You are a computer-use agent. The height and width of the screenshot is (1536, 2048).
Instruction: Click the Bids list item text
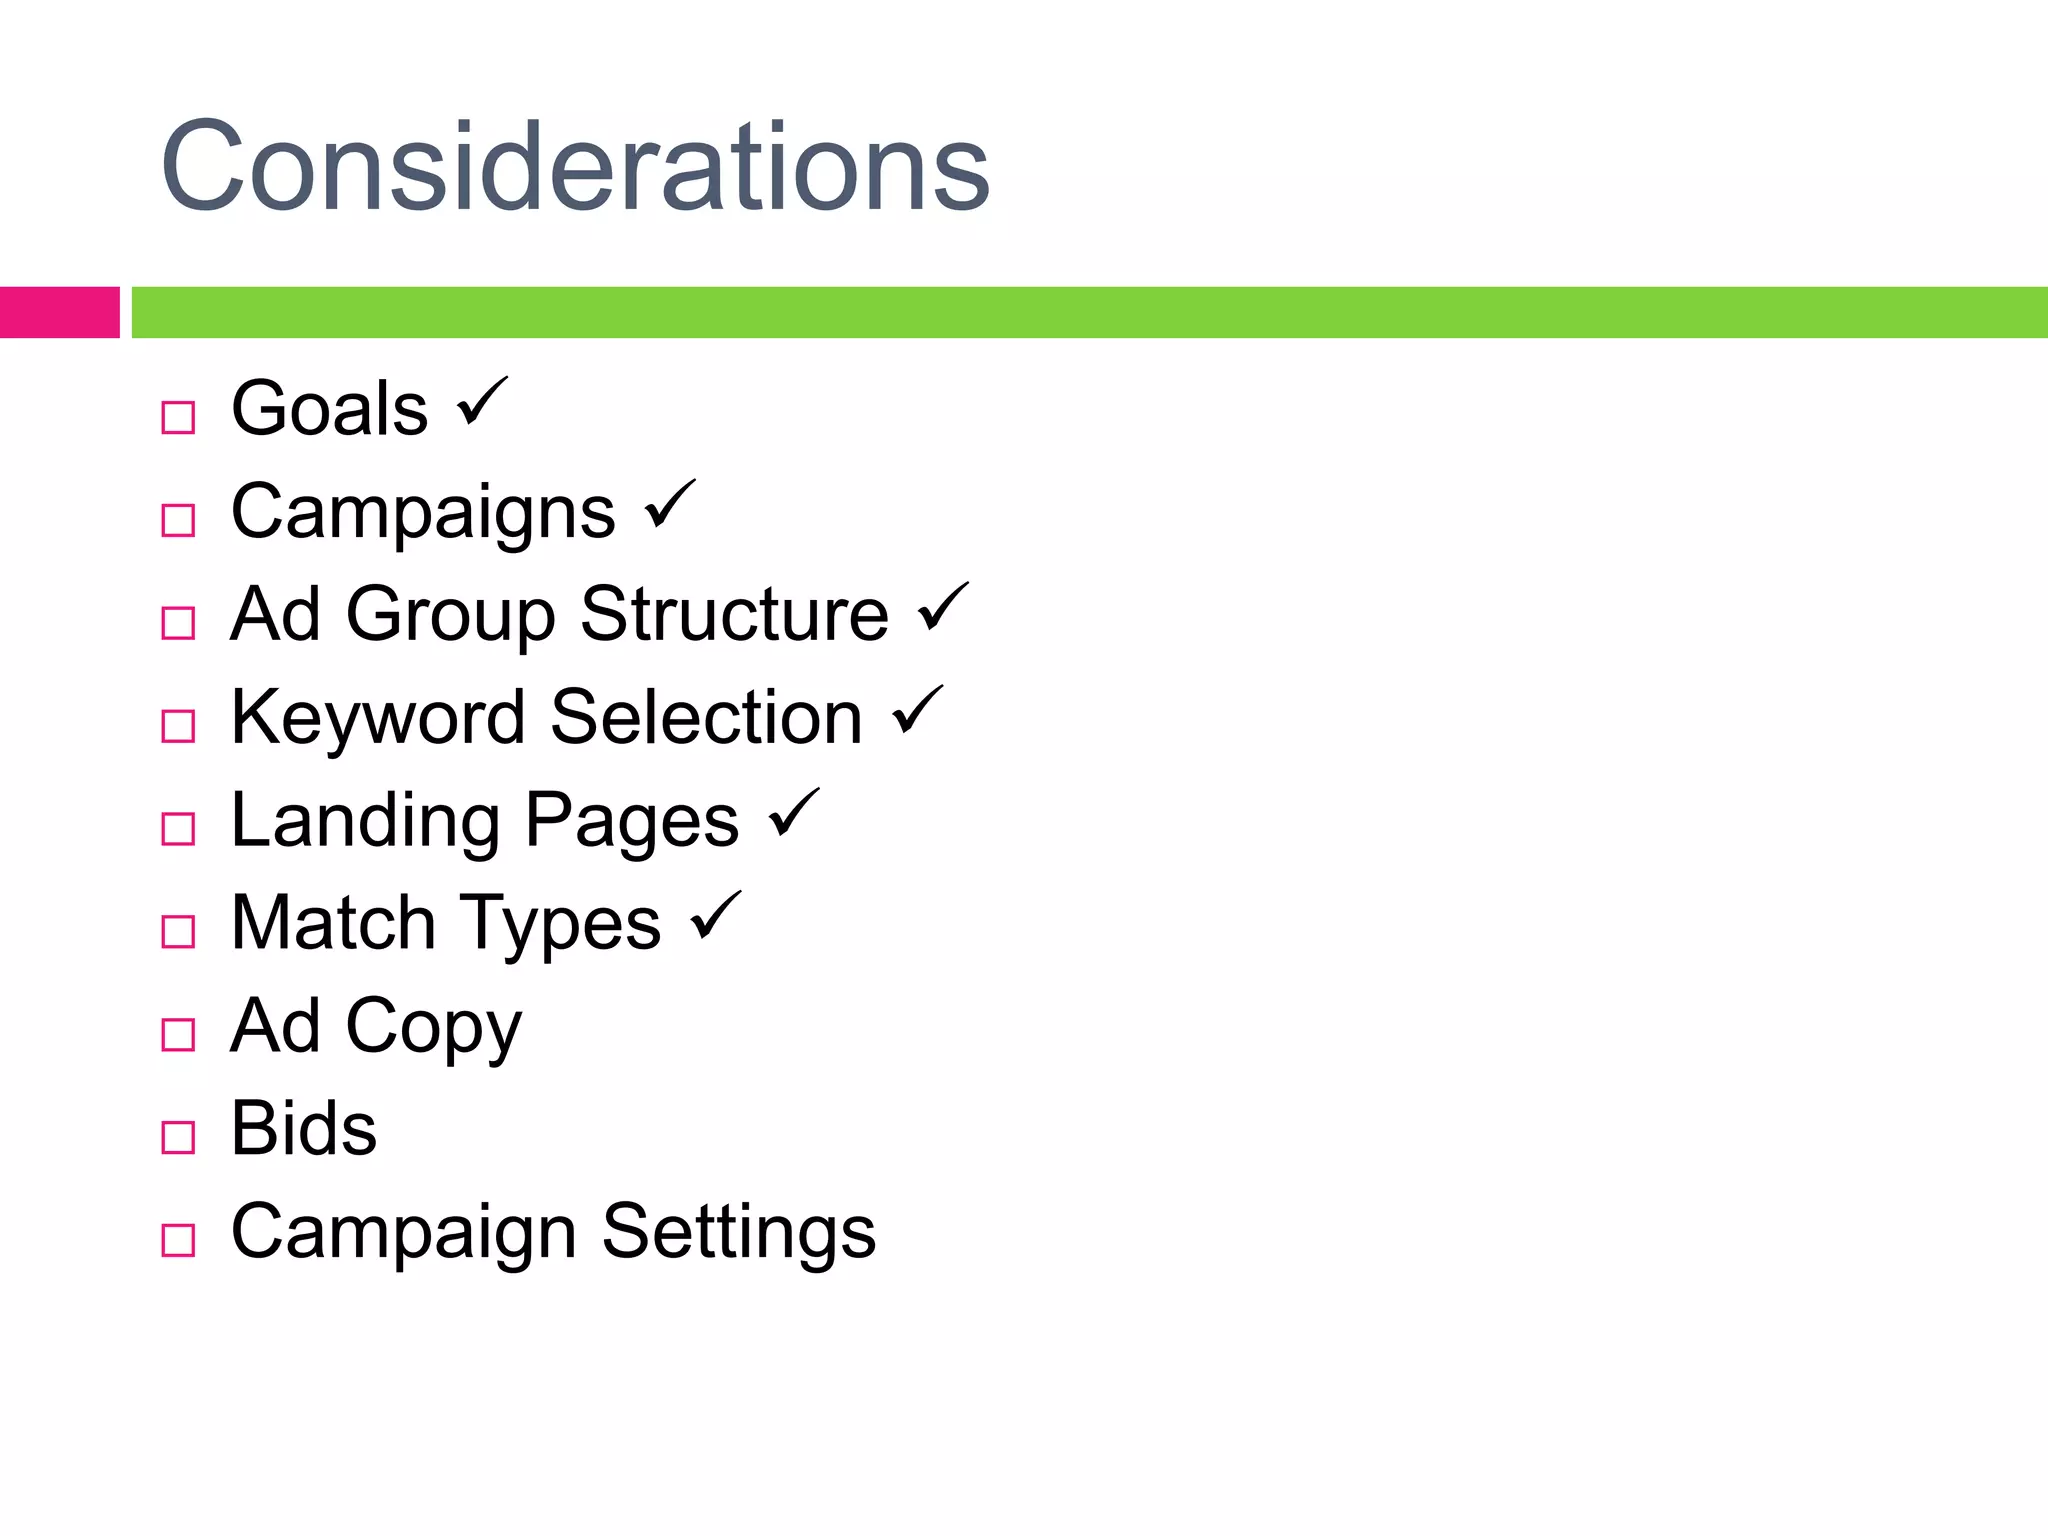tap(304, 1128)
